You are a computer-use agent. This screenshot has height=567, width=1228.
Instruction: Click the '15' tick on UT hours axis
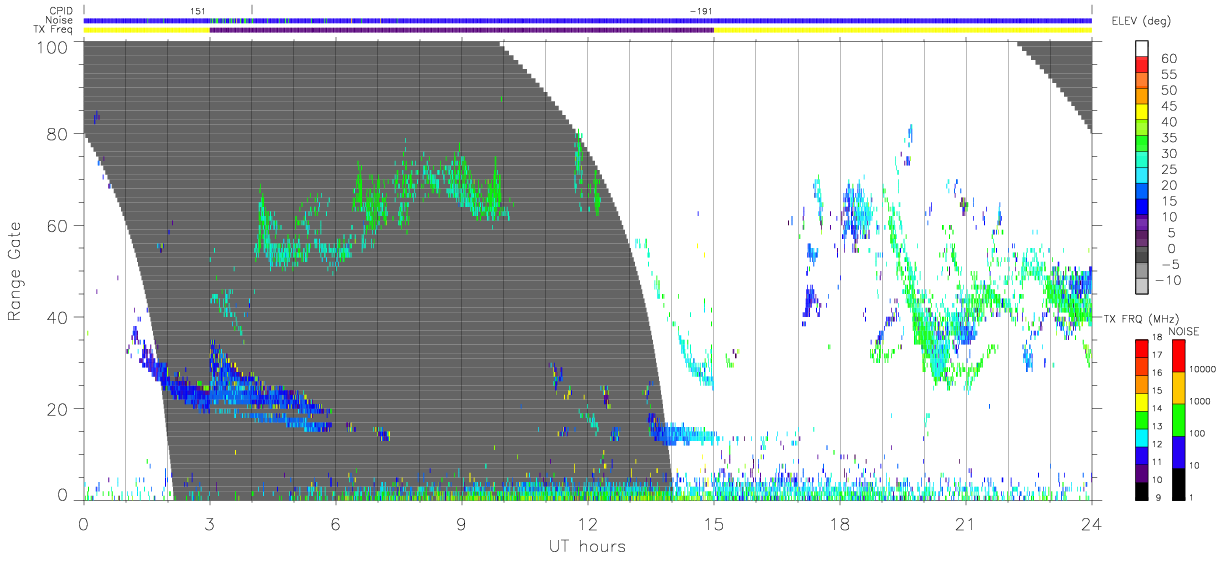713,522
